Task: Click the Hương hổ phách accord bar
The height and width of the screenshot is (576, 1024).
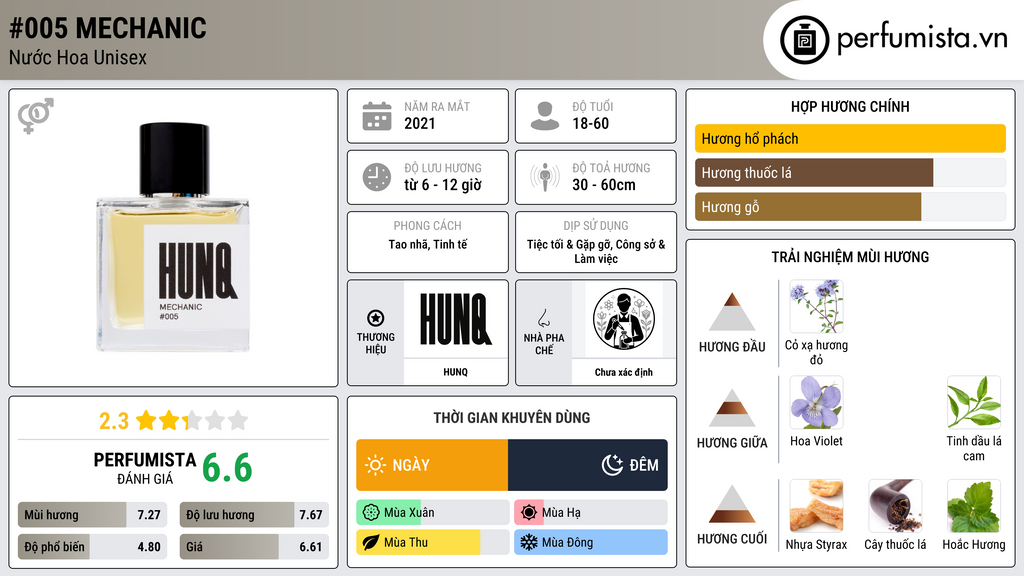Action: coord(850,138)
